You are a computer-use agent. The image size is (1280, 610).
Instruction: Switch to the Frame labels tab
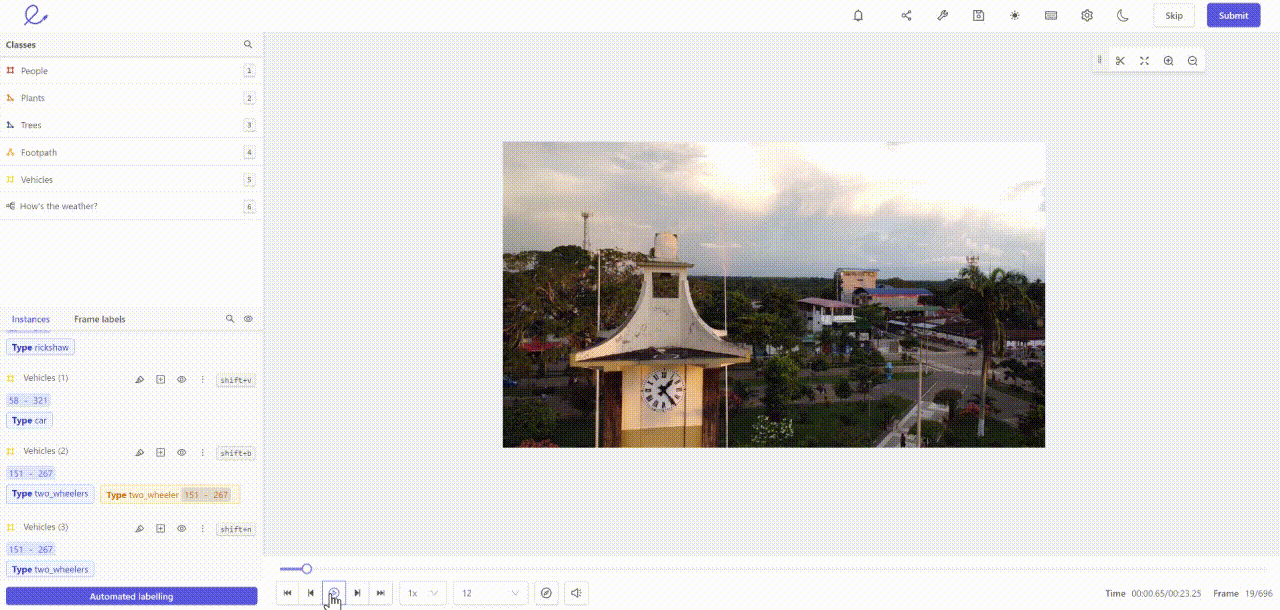click(100, 319)
